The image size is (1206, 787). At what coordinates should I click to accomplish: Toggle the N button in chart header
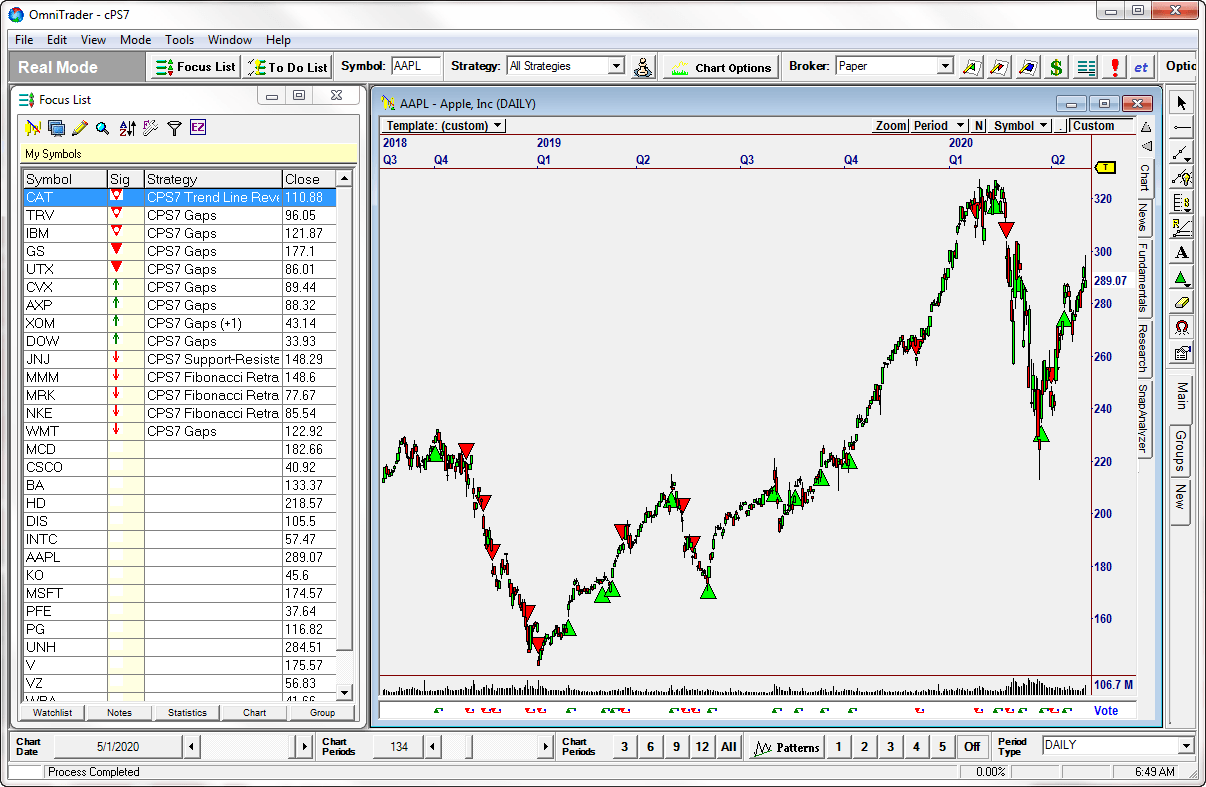(979, 126)
